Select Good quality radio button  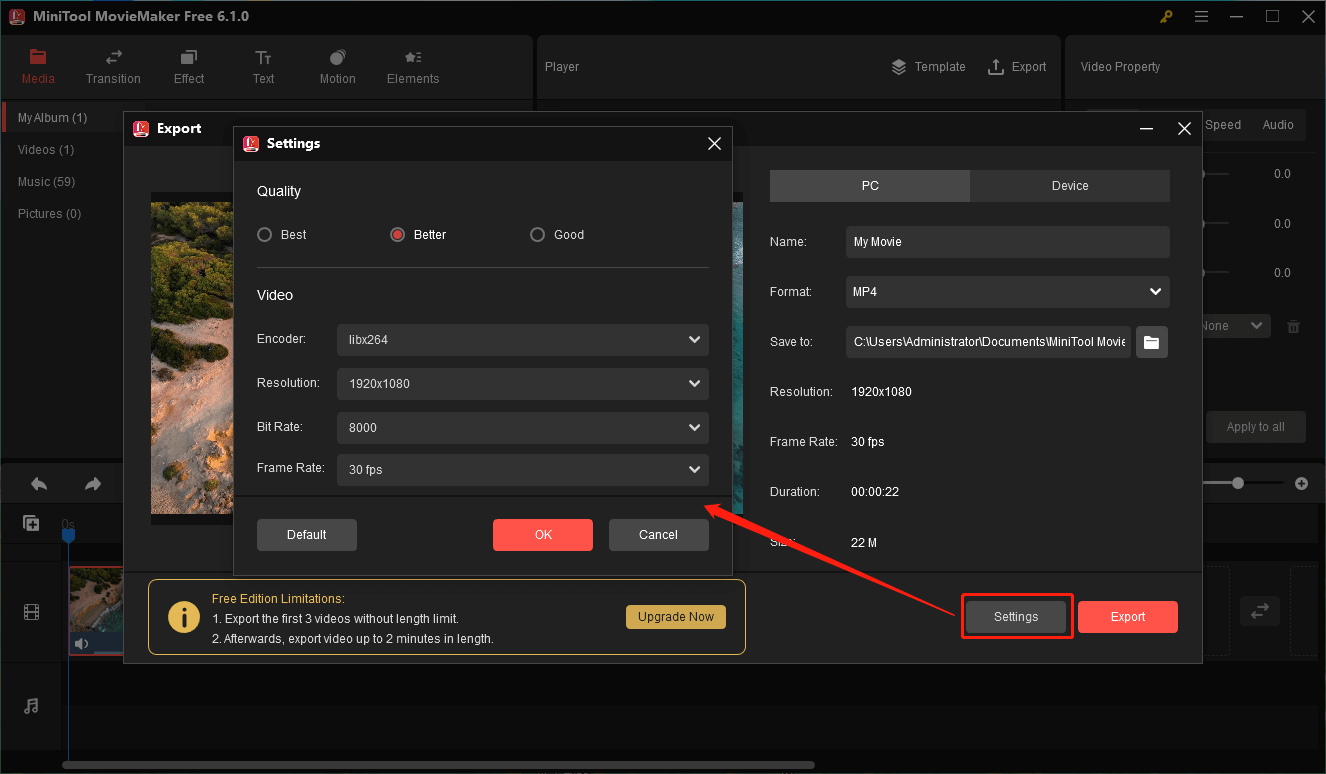(x=537, y=235)
